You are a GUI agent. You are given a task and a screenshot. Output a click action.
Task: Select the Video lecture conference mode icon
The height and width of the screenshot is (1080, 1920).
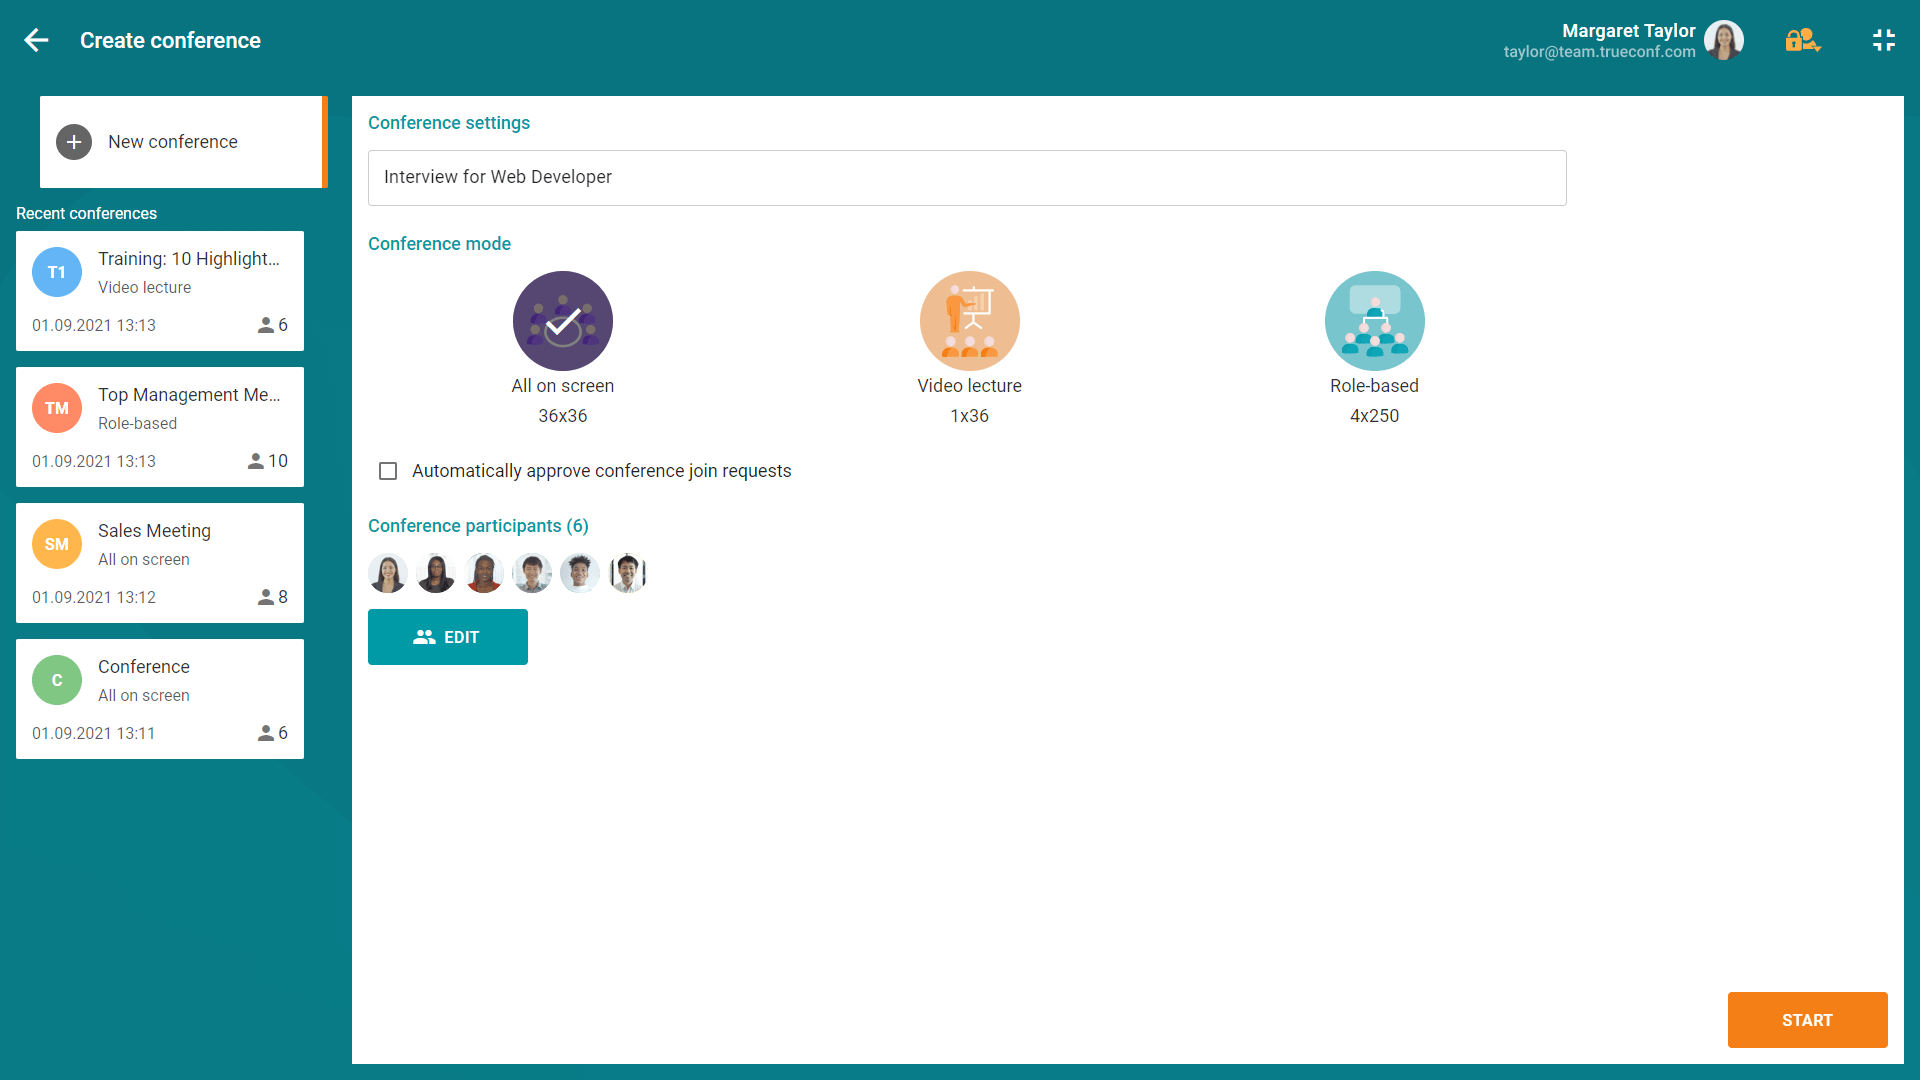969,321
